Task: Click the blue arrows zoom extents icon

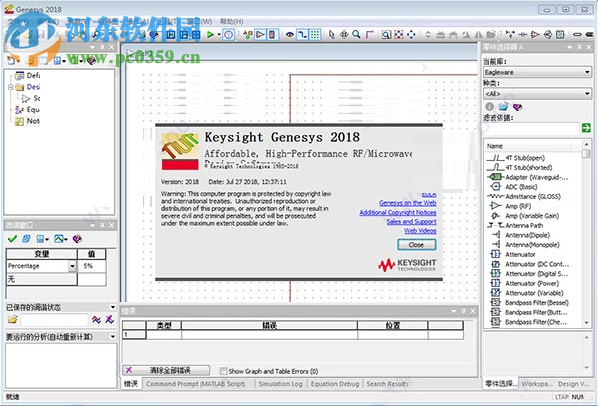Action: [x=411, y=35]
